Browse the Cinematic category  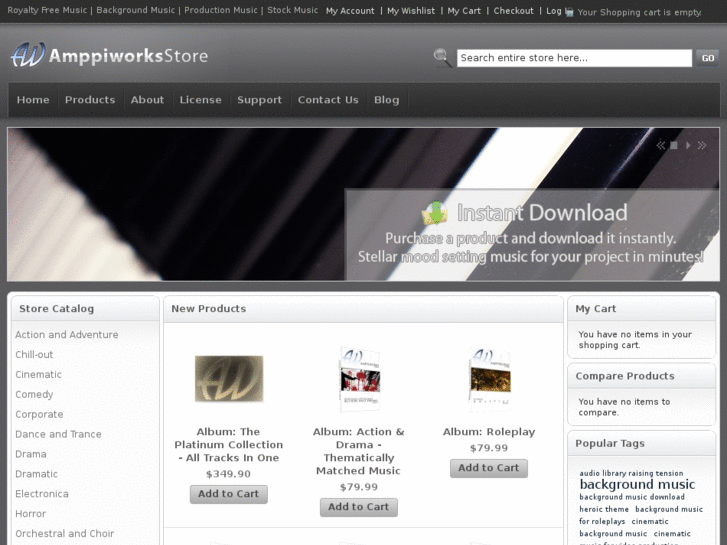(38, 374)
